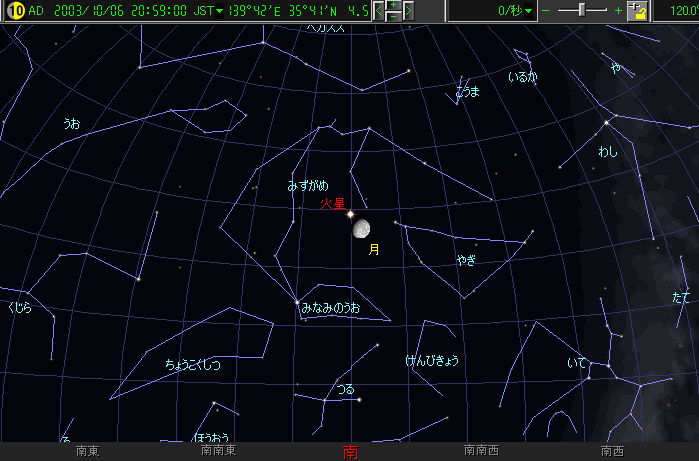Toggle the yellow padlock lock icon
This screenshot has height=461, width=699.
(637, 12)
